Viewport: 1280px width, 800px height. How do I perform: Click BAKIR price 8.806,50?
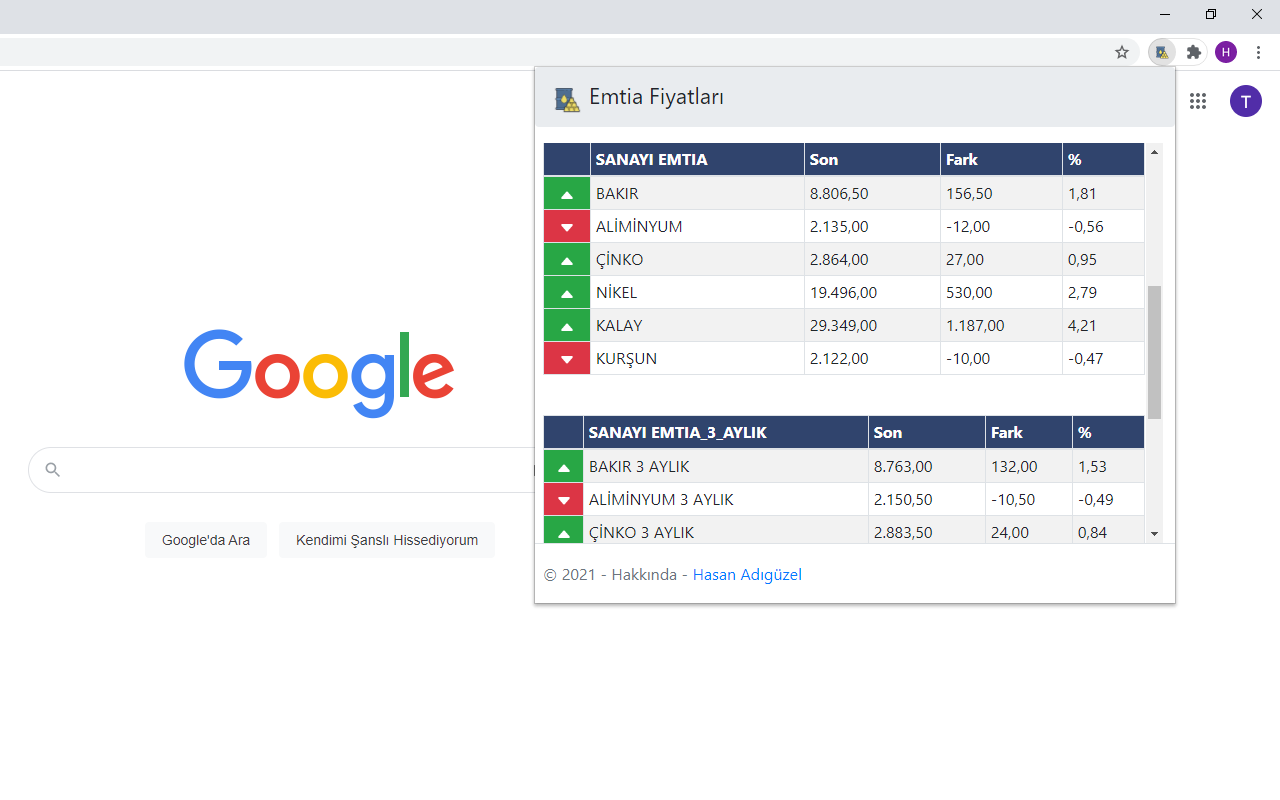pyautogui.click(x=839, y=193)
